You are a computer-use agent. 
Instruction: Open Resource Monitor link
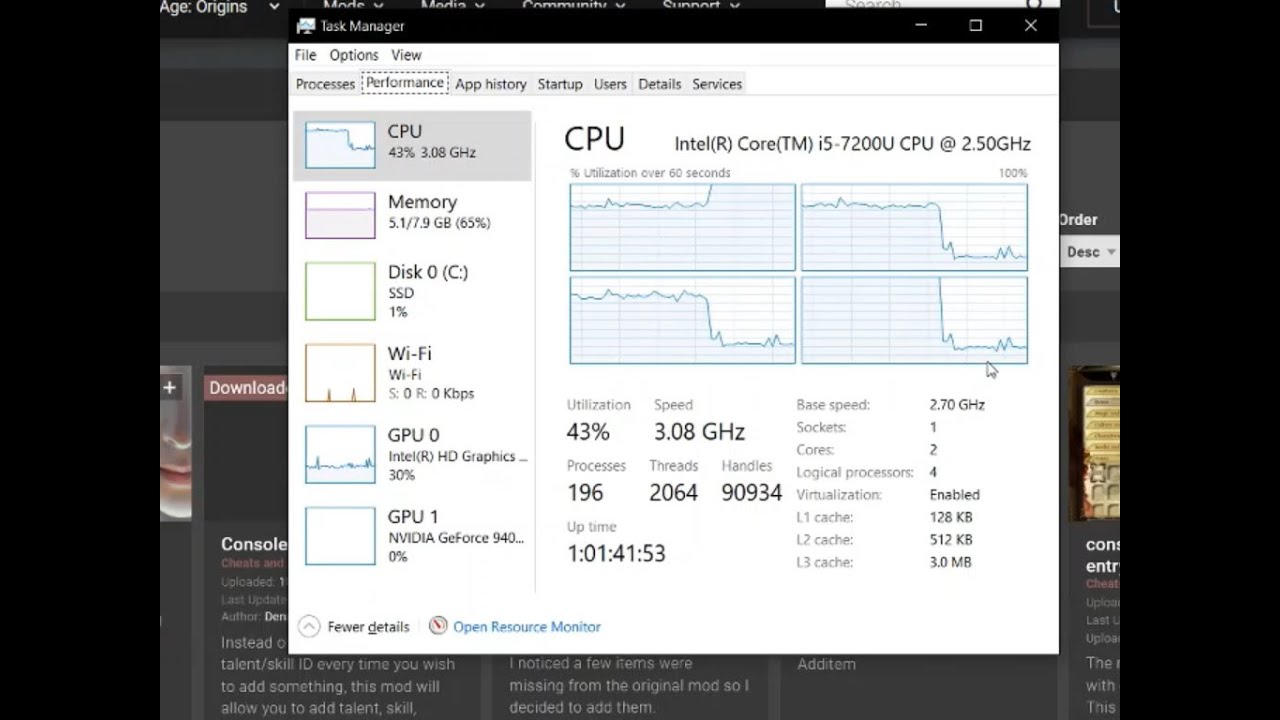click(x=526, y=627)
